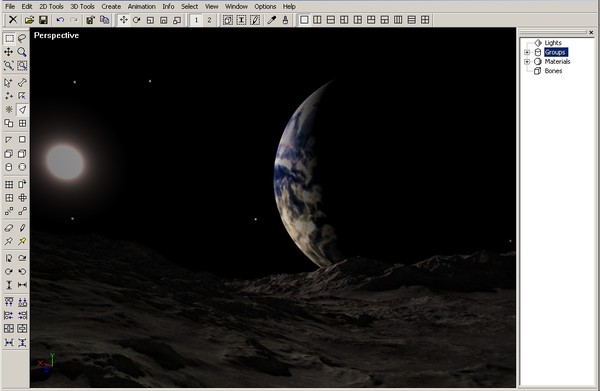The width and height of the screenshot is (600, 391).
Task: Expand the Groups tree node
Action: 527,52
